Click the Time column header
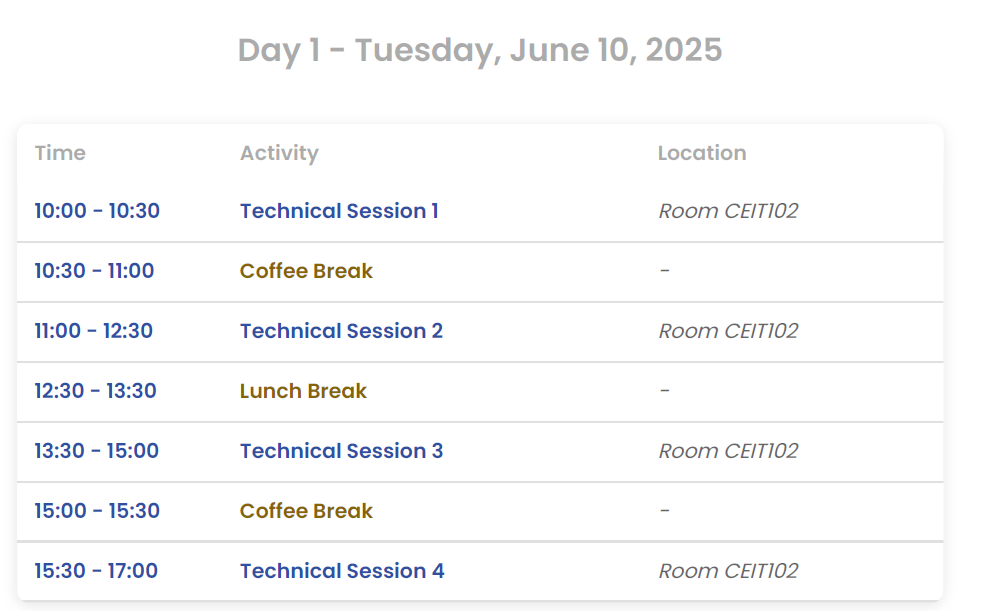Screen dimensions: 992x611 60,153
